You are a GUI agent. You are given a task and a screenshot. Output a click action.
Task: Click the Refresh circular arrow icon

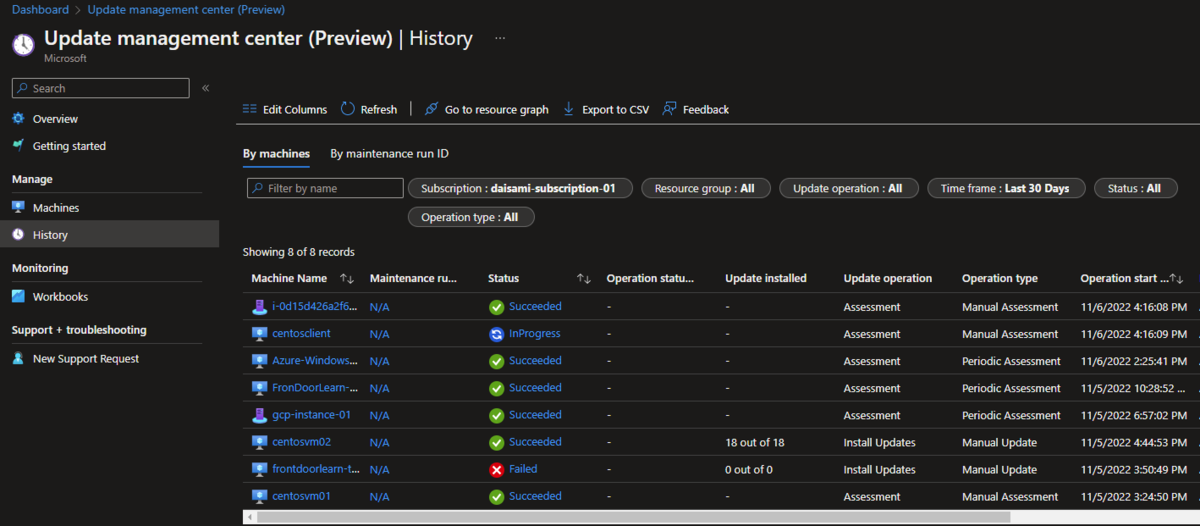click(348, 109)
